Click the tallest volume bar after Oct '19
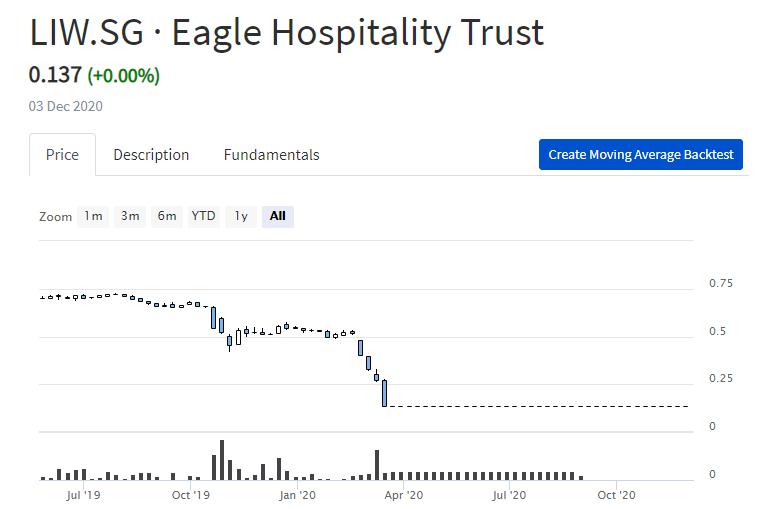The width and height of the screenshot is (778, 509). pos(222,460)
